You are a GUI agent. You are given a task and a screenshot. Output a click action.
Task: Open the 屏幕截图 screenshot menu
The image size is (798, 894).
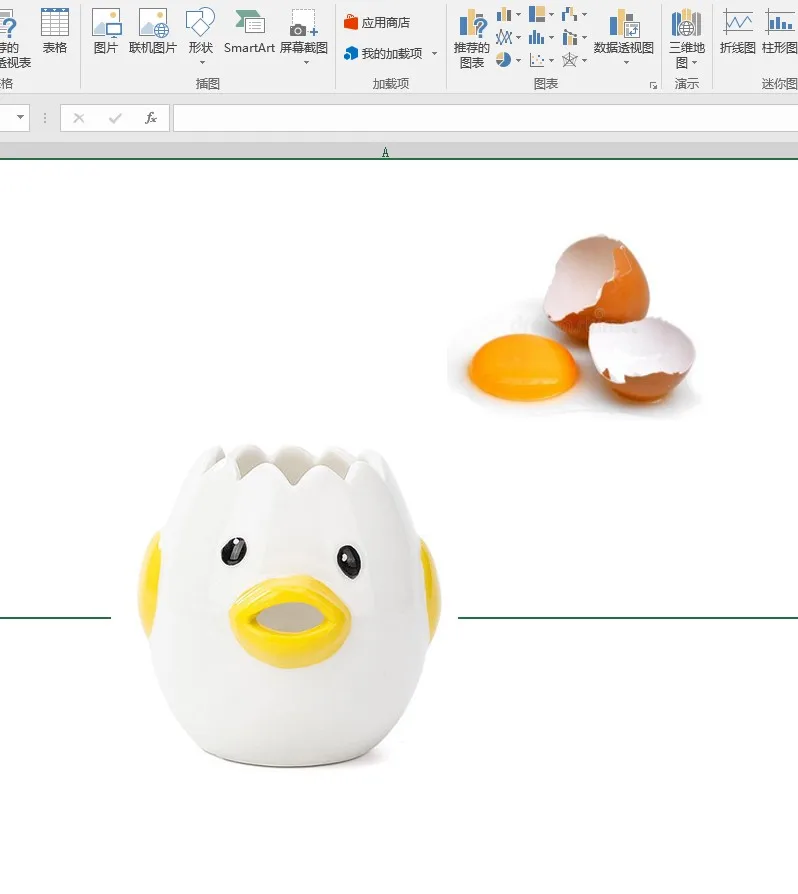(304, 36)
